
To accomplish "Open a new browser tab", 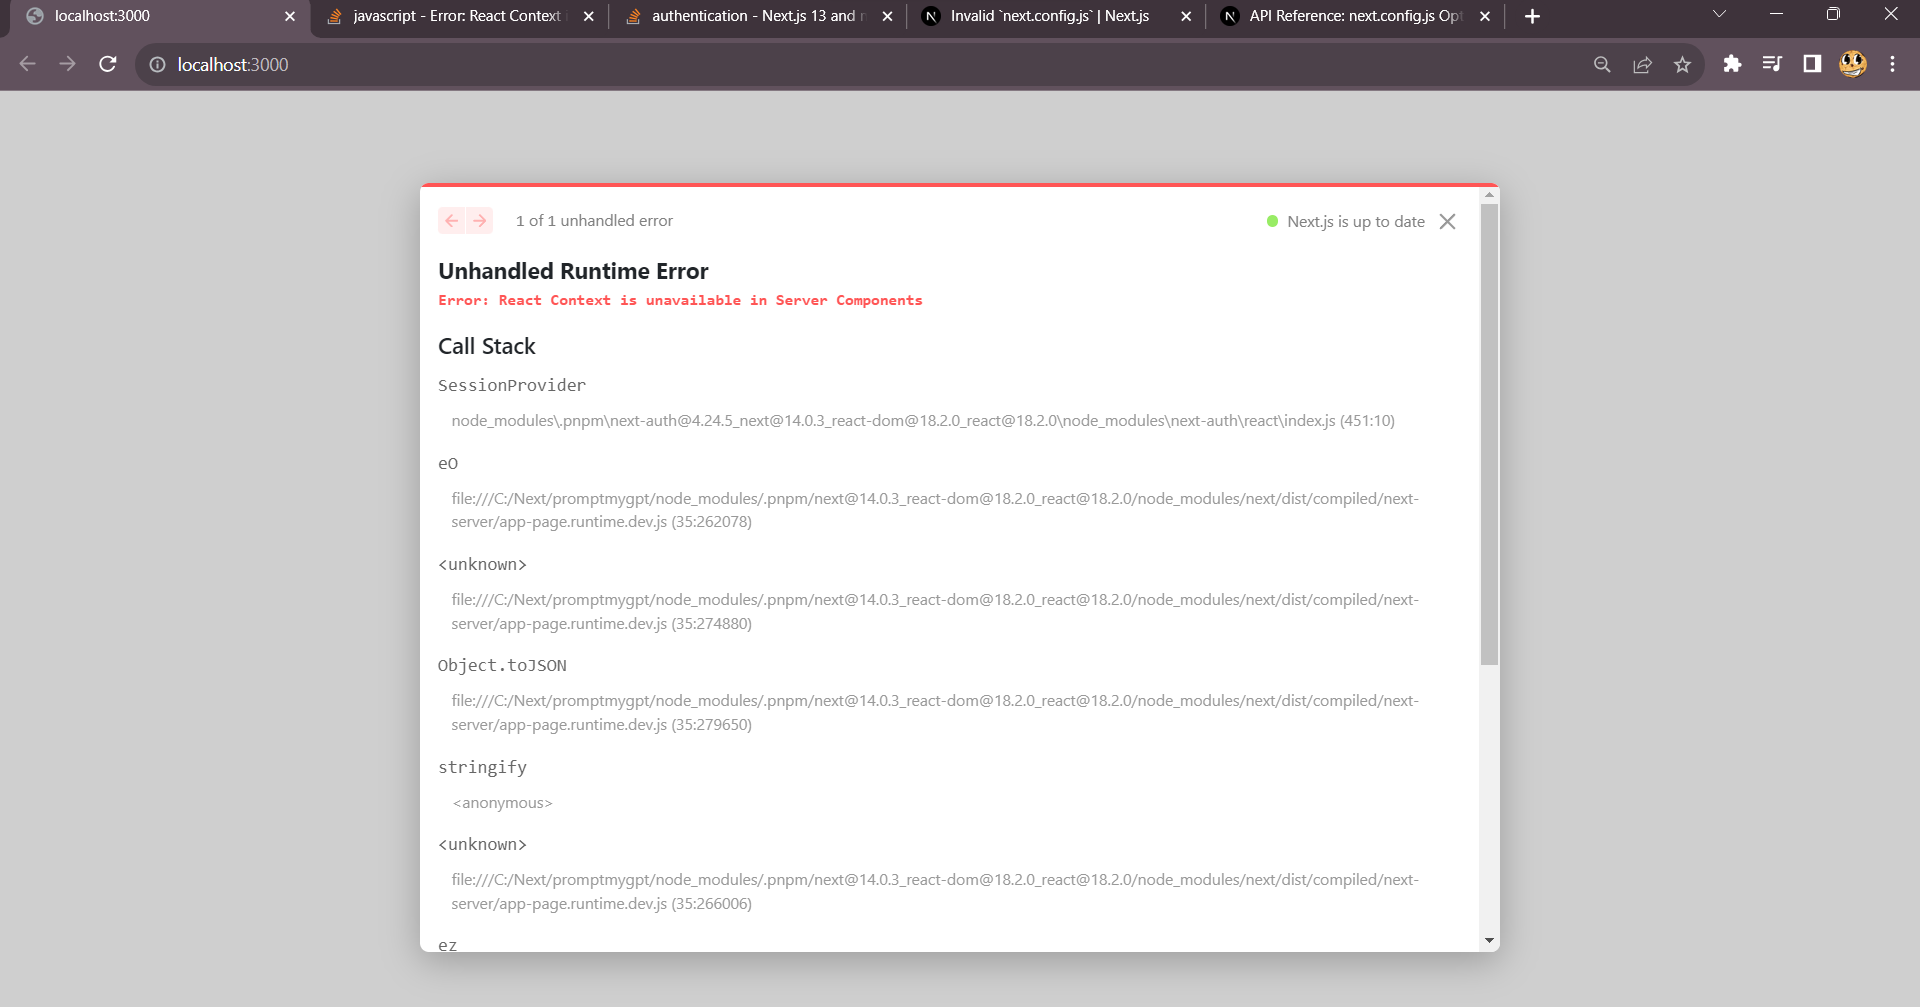I will (1531, 15).
